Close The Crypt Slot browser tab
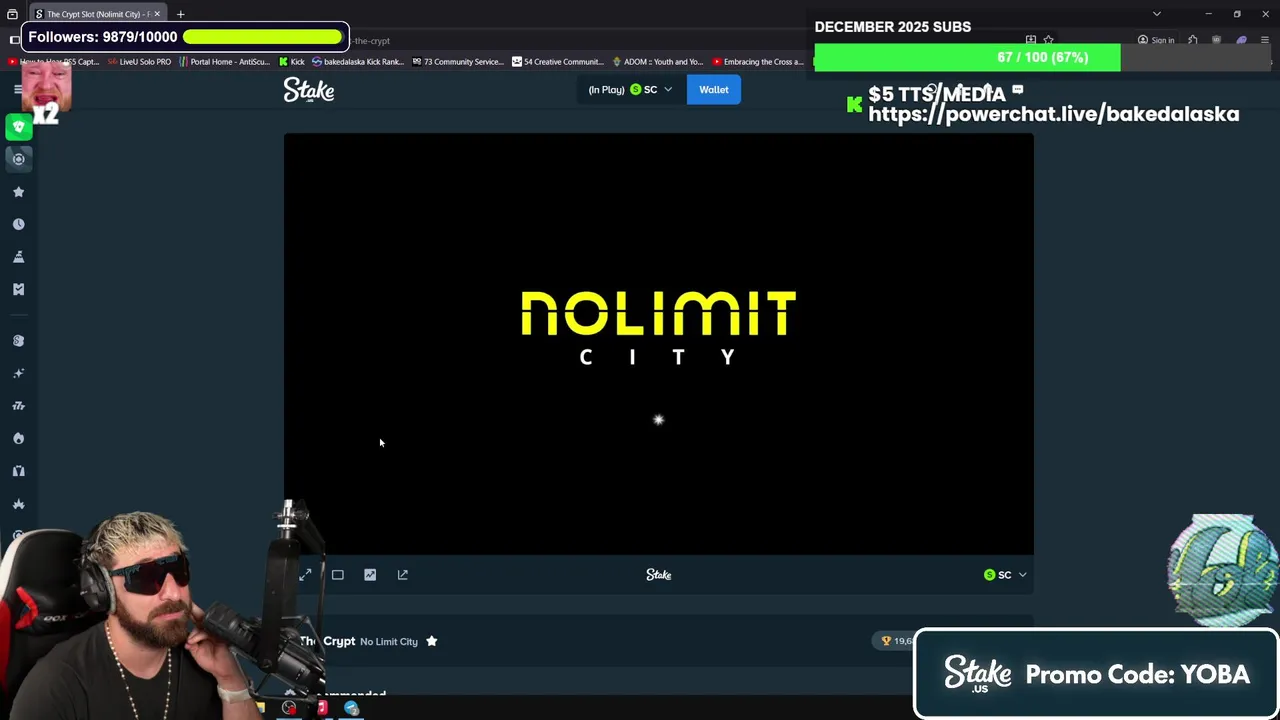The height and width of the screenshot is (720, 1280). click(157, 14)
